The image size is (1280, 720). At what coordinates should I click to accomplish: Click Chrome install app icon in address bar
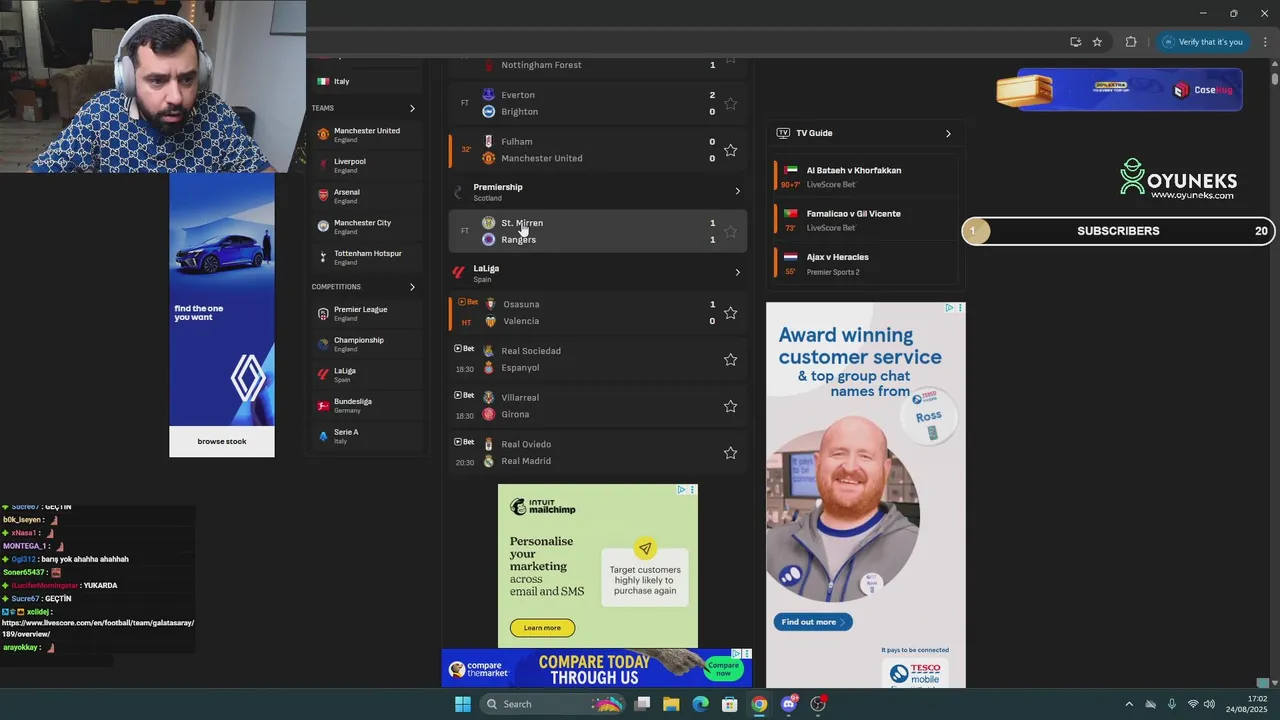(x=1075, y=42)
